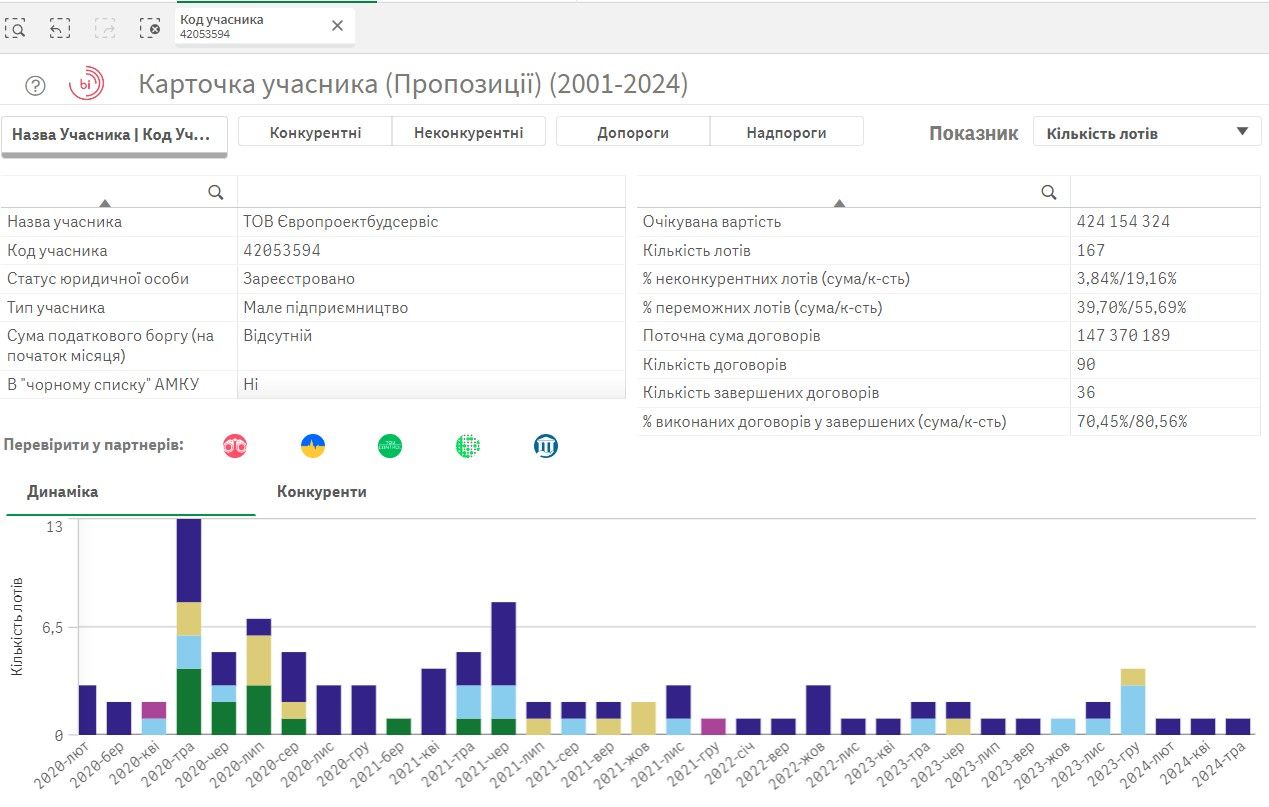Toggle the Допороги filter
Screen dimensions: 1269x807
pos(633,131)
